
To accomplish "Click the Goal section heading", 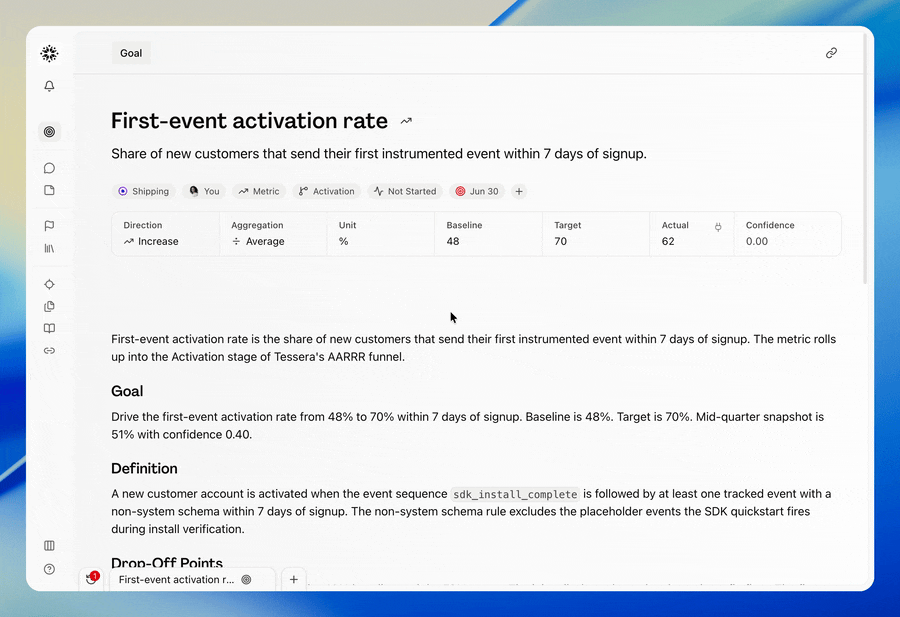I will pos(127,391).
